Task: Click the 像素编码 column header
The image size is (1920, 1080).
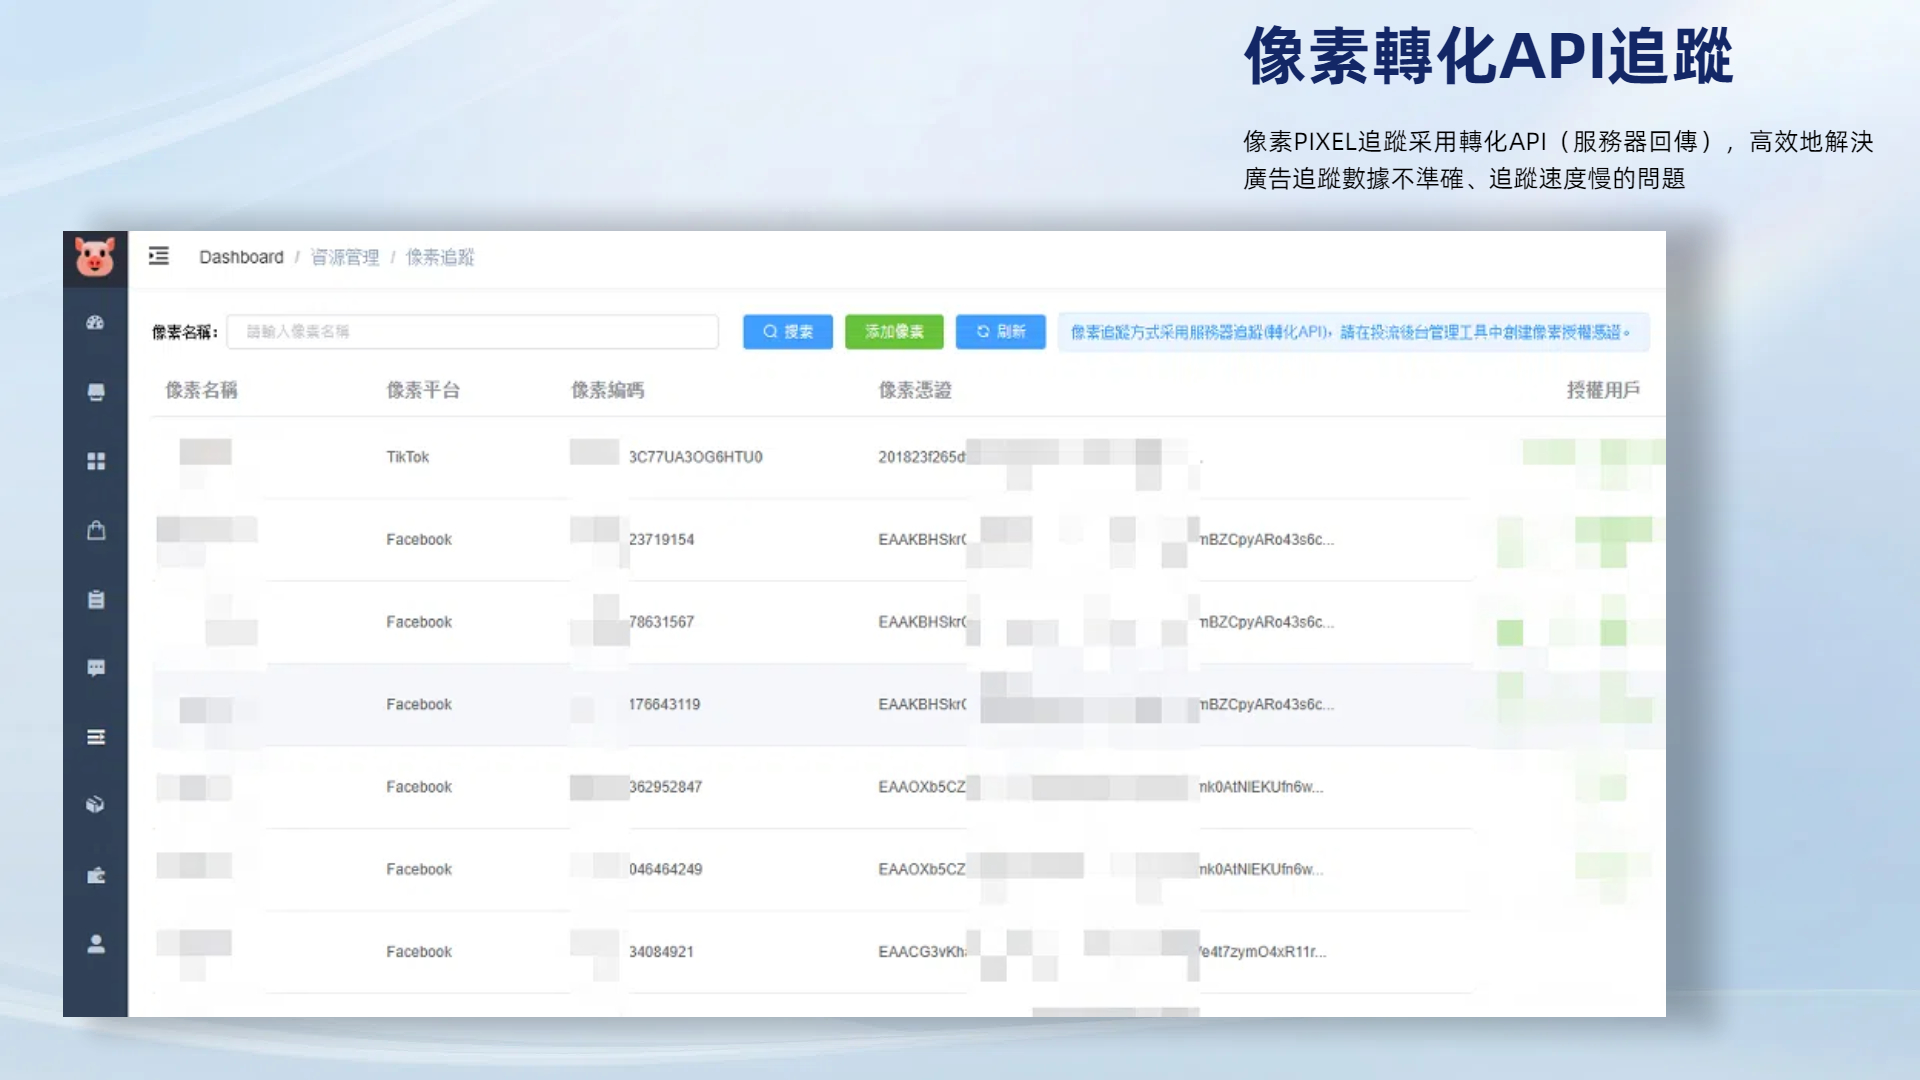Action: tap(607, 390)
